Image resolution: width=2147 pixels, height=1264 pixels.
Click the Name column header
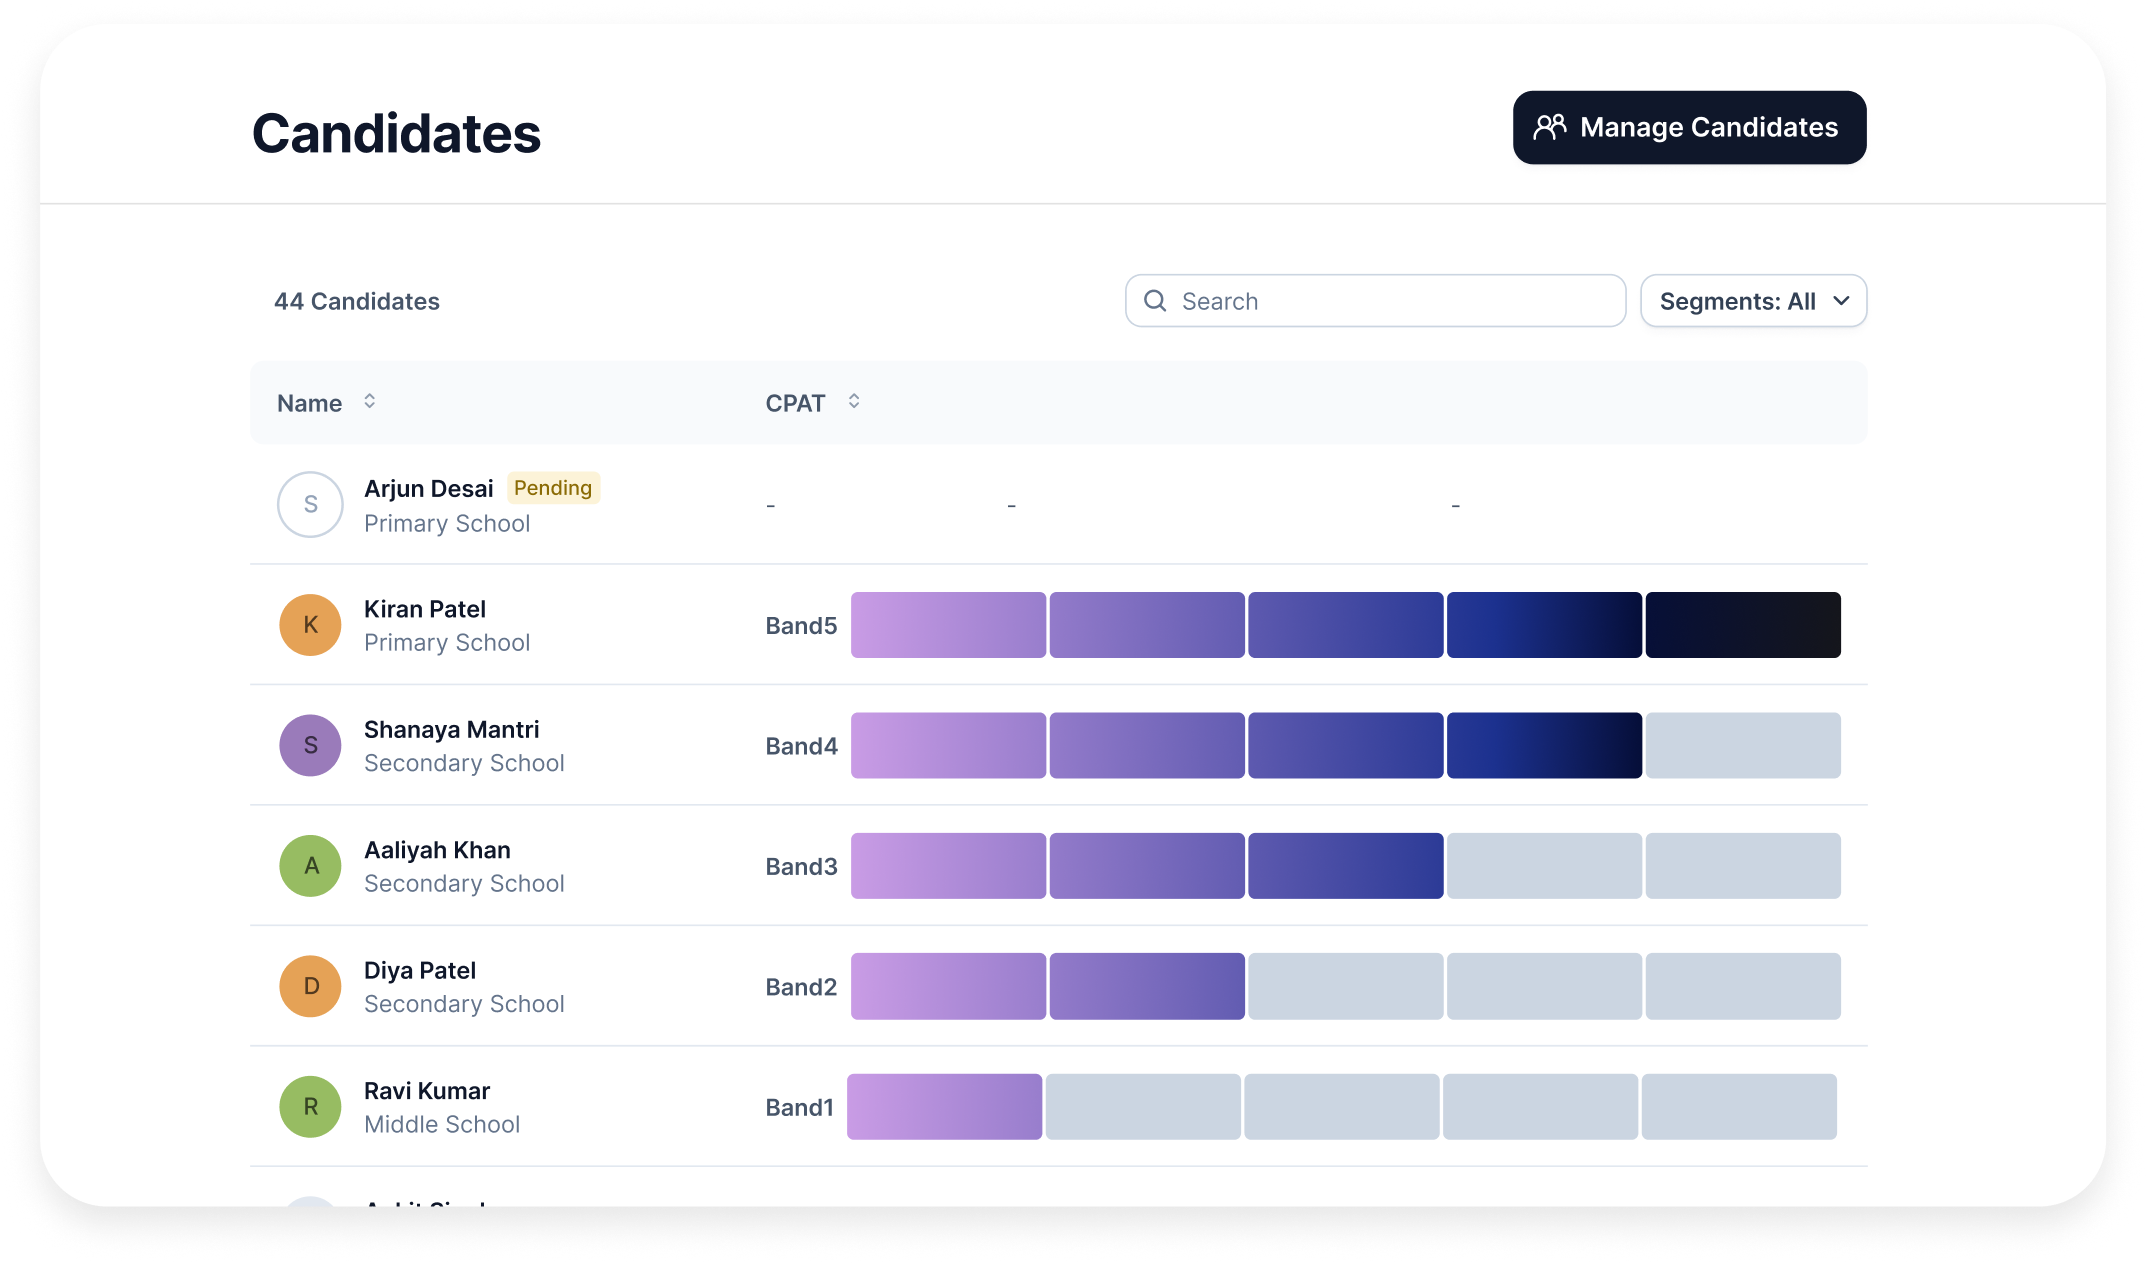pos(310,402)
